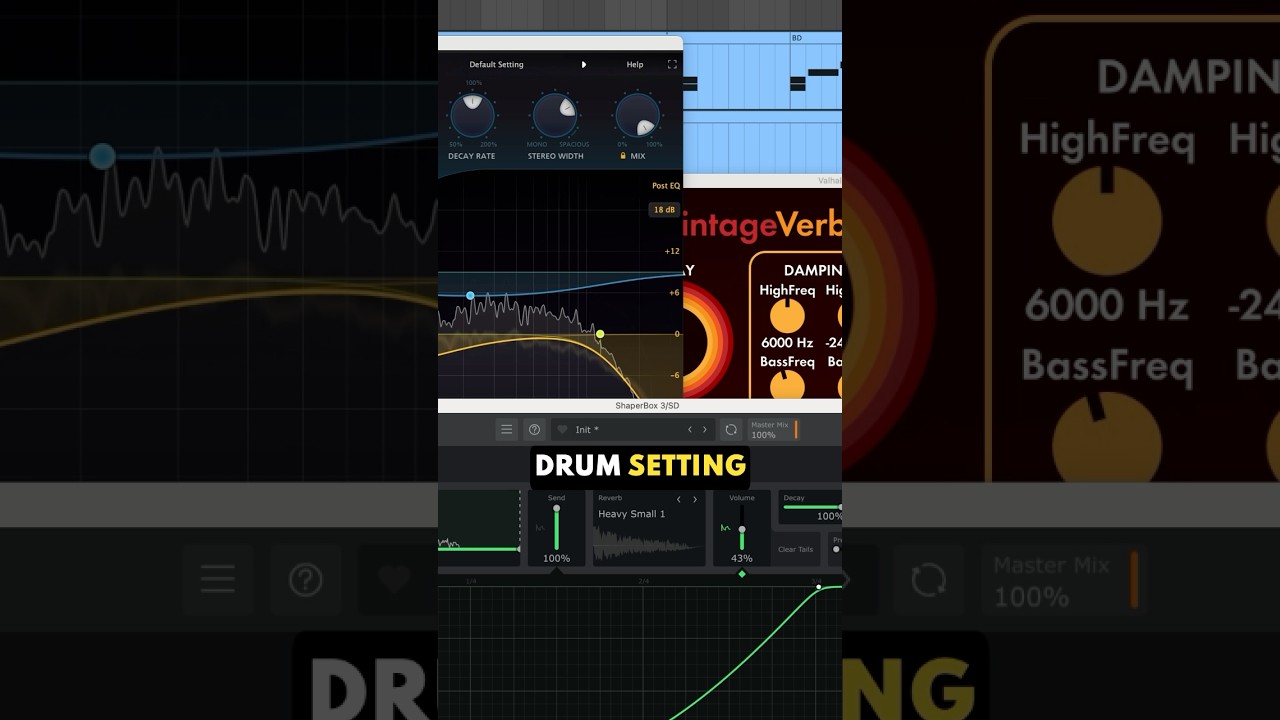
Task: Click the arrow beside Default Setting
Action: 584,64
